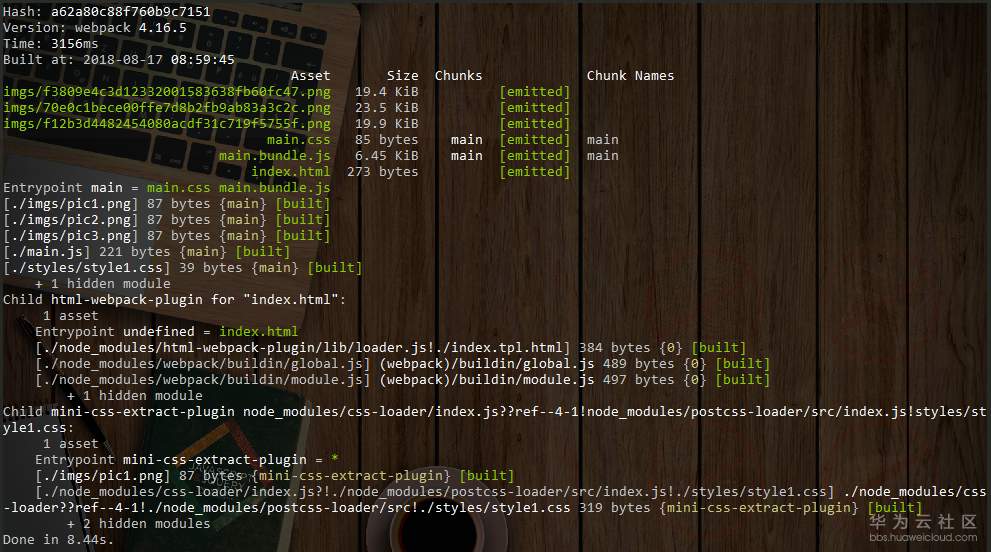Click the '489 bytes' size value
This screenshot has width=991, height=552.
pyautogui.click(x=638, y=364)
